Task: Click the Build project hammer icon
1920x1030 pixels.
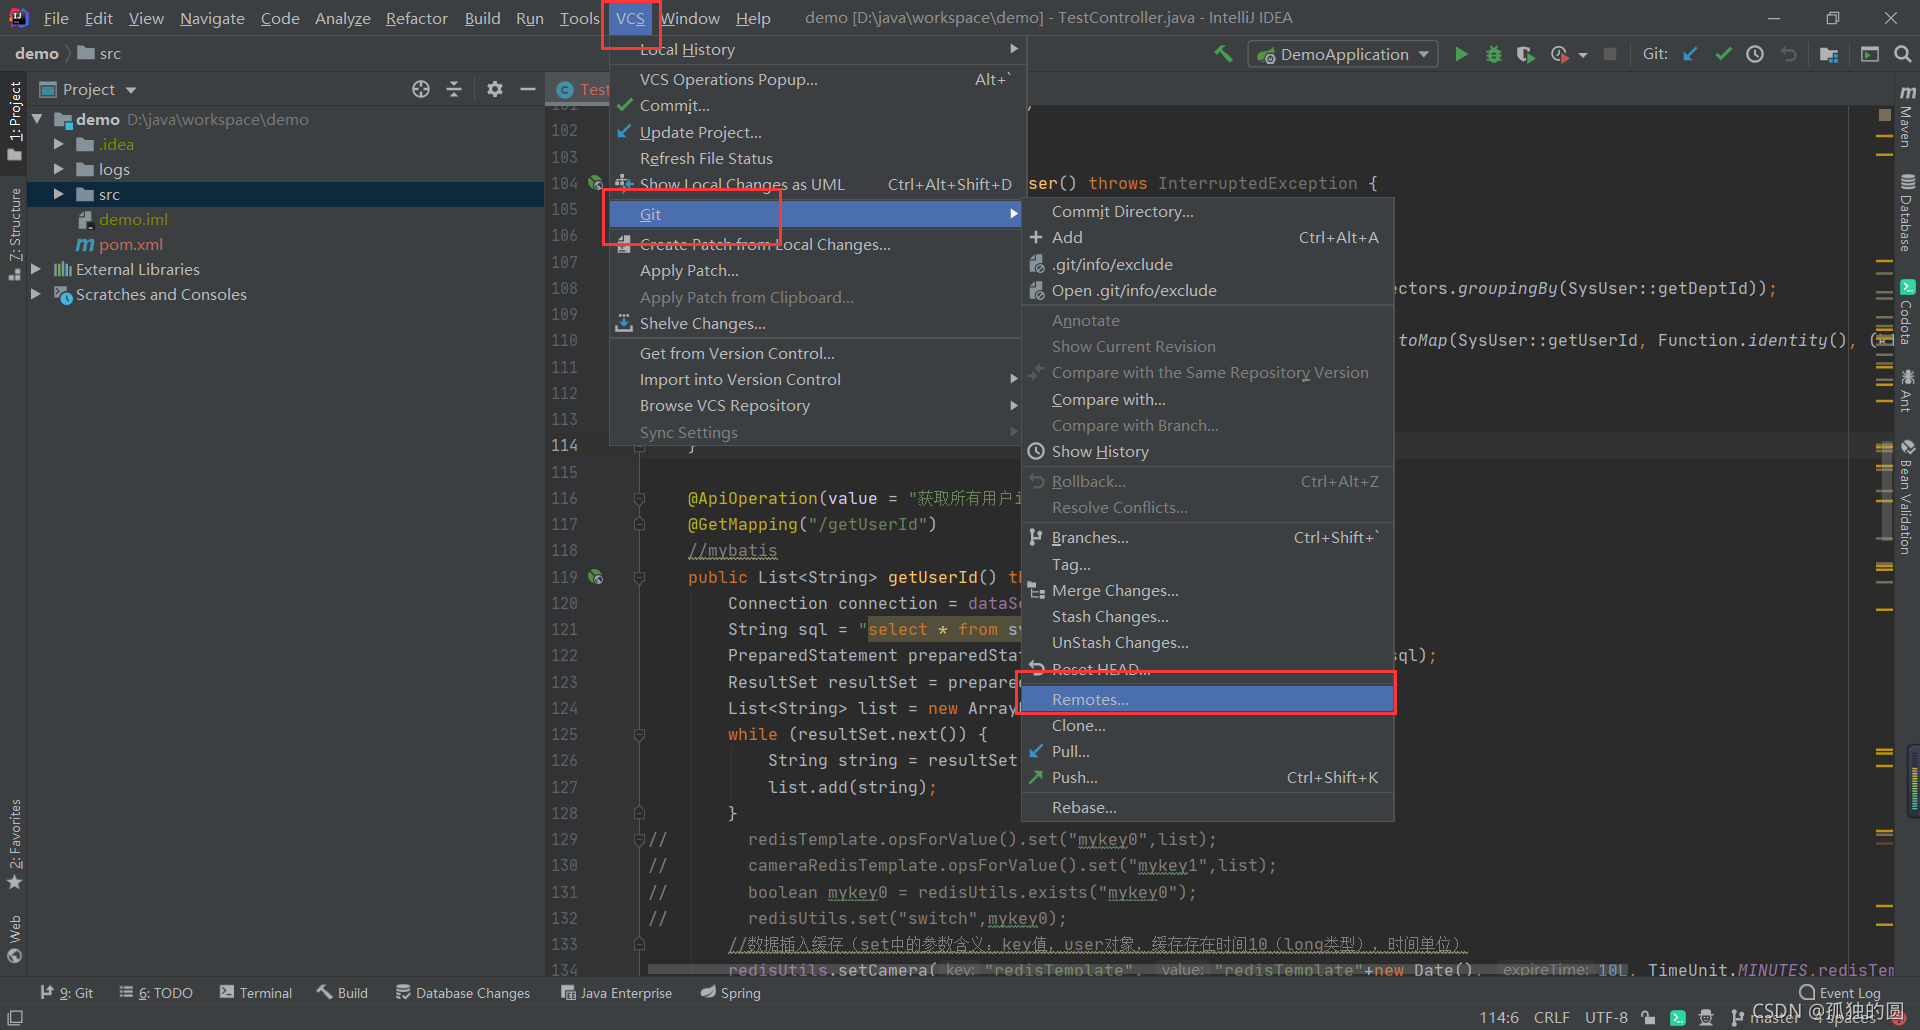Action: 1223,54
